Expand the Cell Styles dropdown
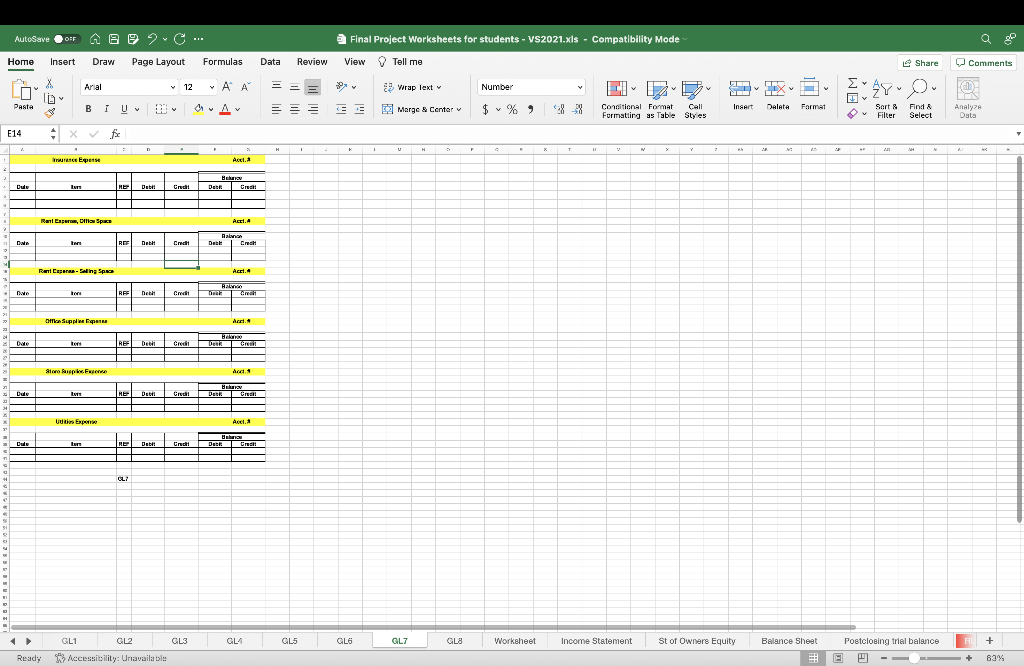The height and width of the screenshot is (666, 1024). click(708, 88)
